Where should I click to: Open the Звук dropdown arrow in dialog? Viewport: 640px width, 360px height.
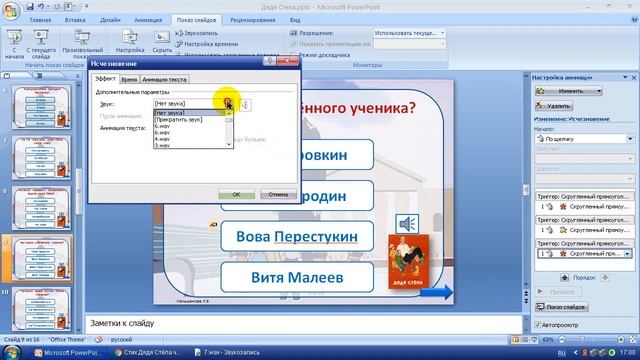(228, 103)
